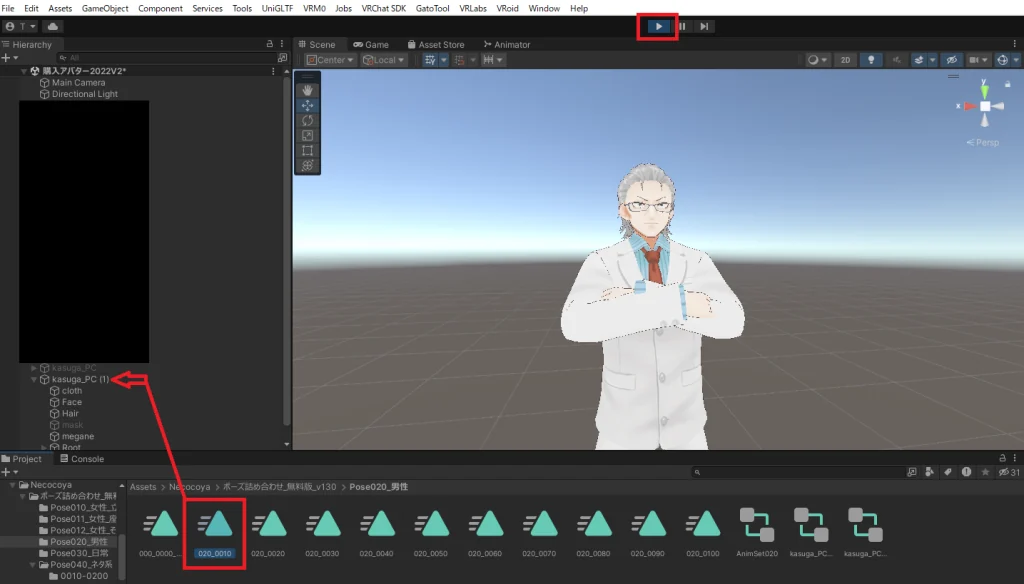Viewport: 1024px width, 584px height.
Task: Open the Hierarchy add (+) dropdown
Action: click(x=9, y=57)
